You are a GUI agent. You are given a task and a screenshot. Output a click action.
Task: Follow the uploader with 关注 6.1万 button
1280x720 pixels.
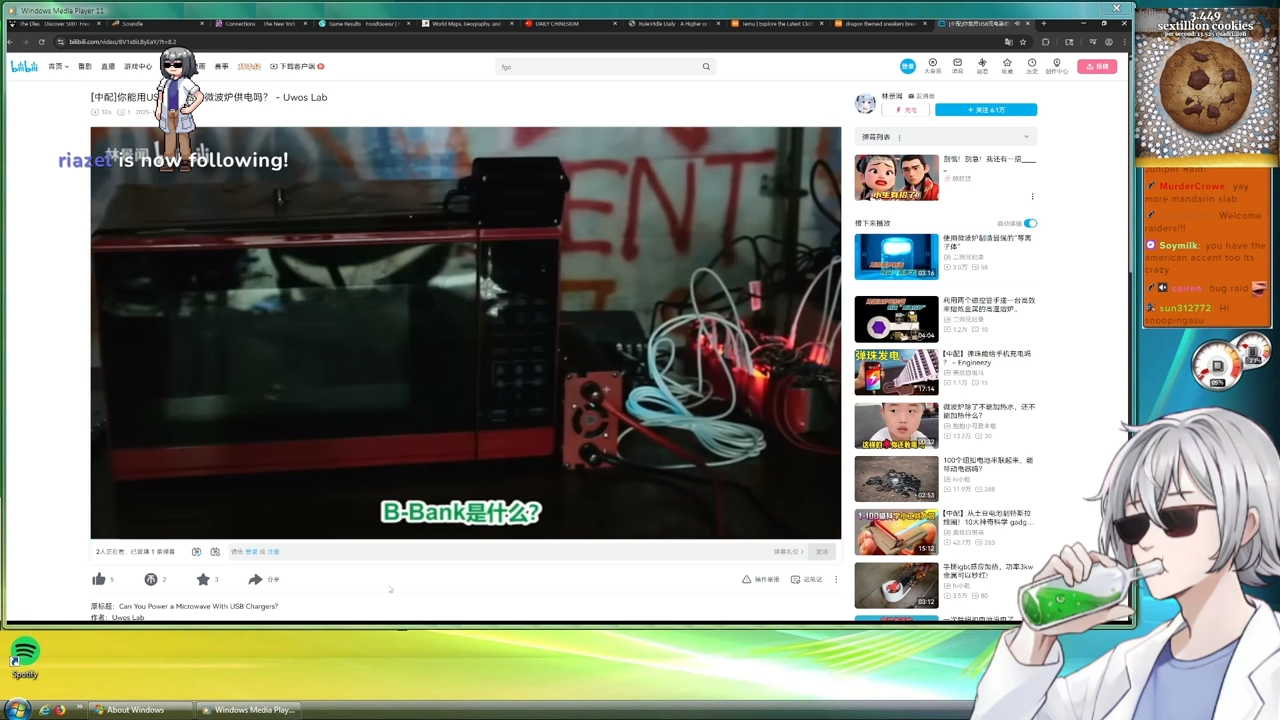(986, 110)
